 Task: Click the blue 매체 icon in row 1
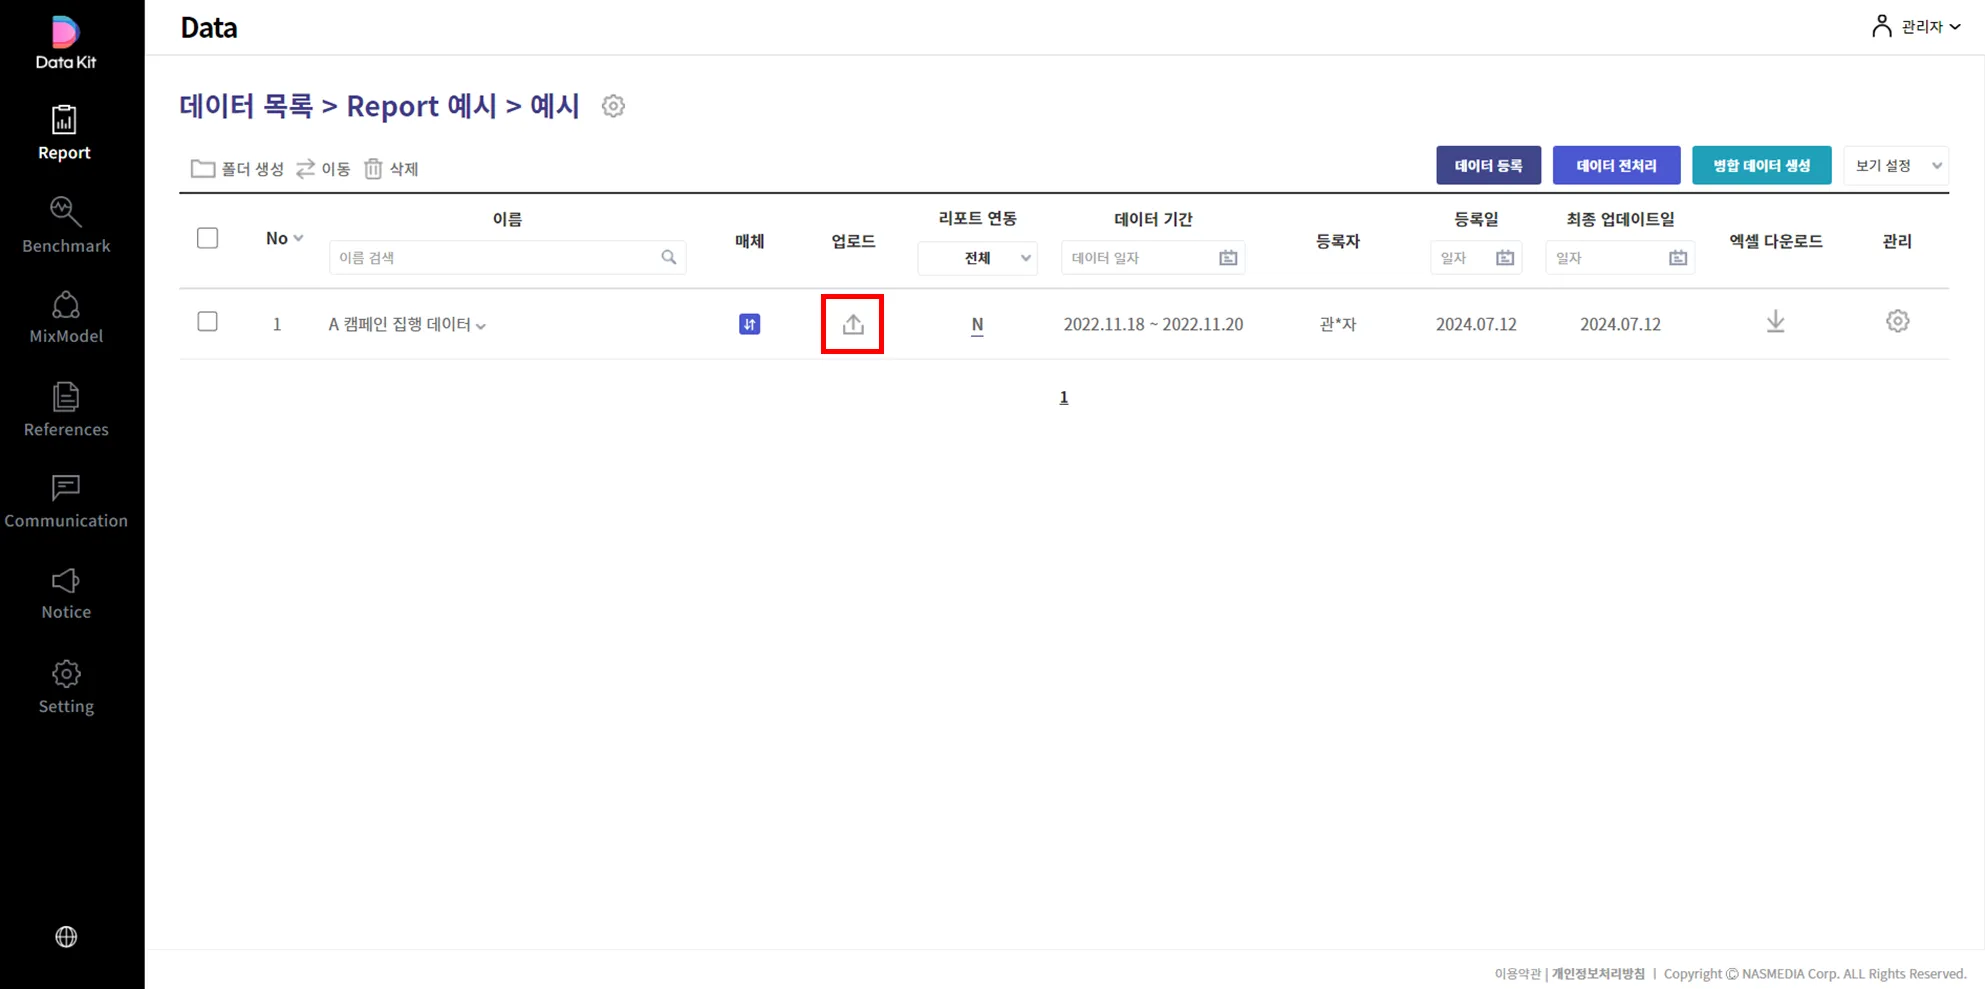(x=749, y=324)
